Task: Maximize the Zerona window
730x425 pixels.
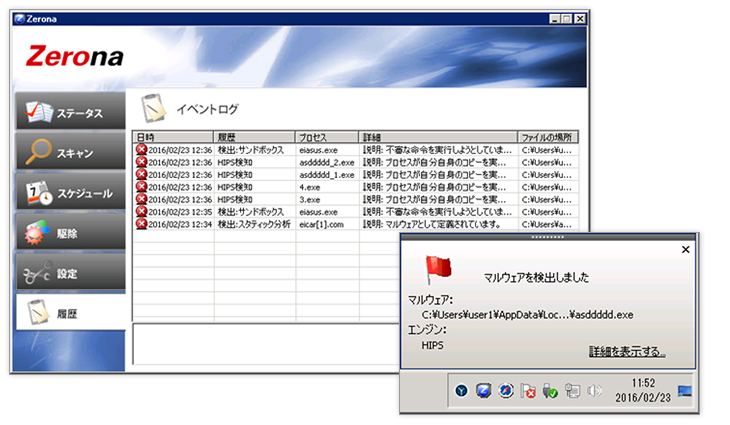Action: pyautogui.click(x=566, y=19)
